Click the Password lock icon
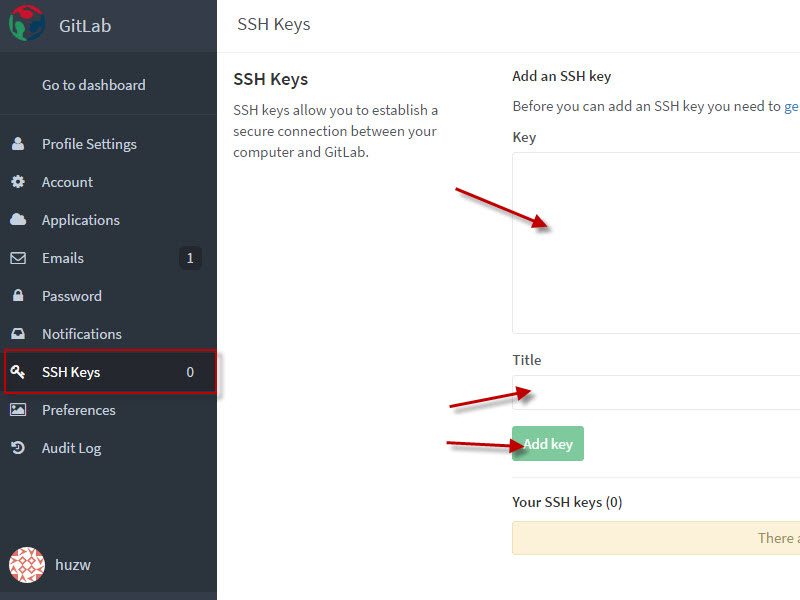Image resolution: width=800 pixels, height=600 pixels. [x=18, y=296]
